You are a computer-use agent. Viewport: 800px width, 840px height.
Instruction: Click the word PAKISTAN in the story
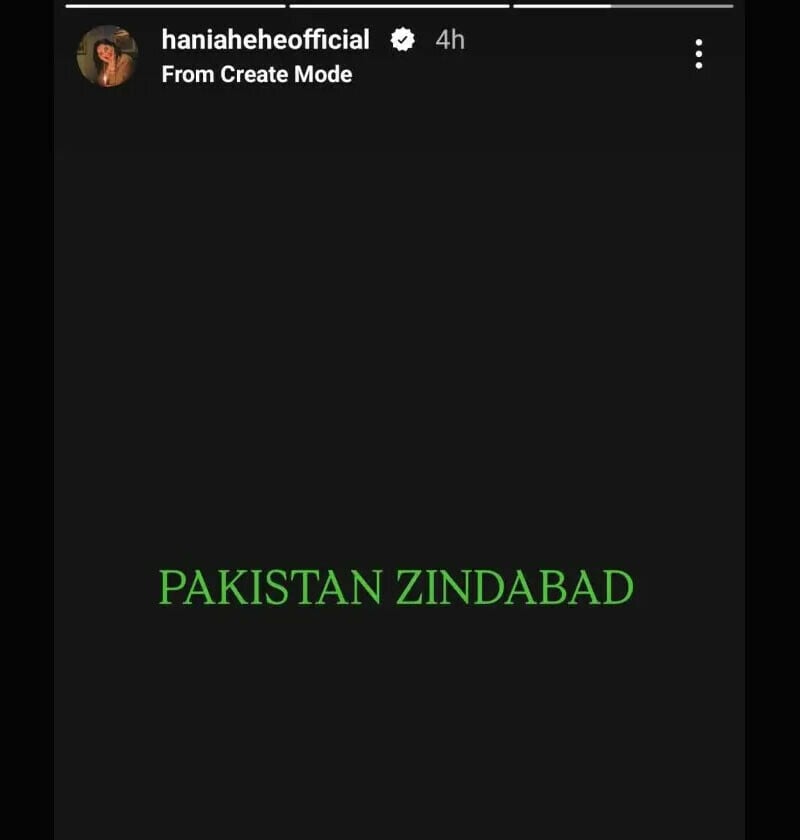pos(271,588)
